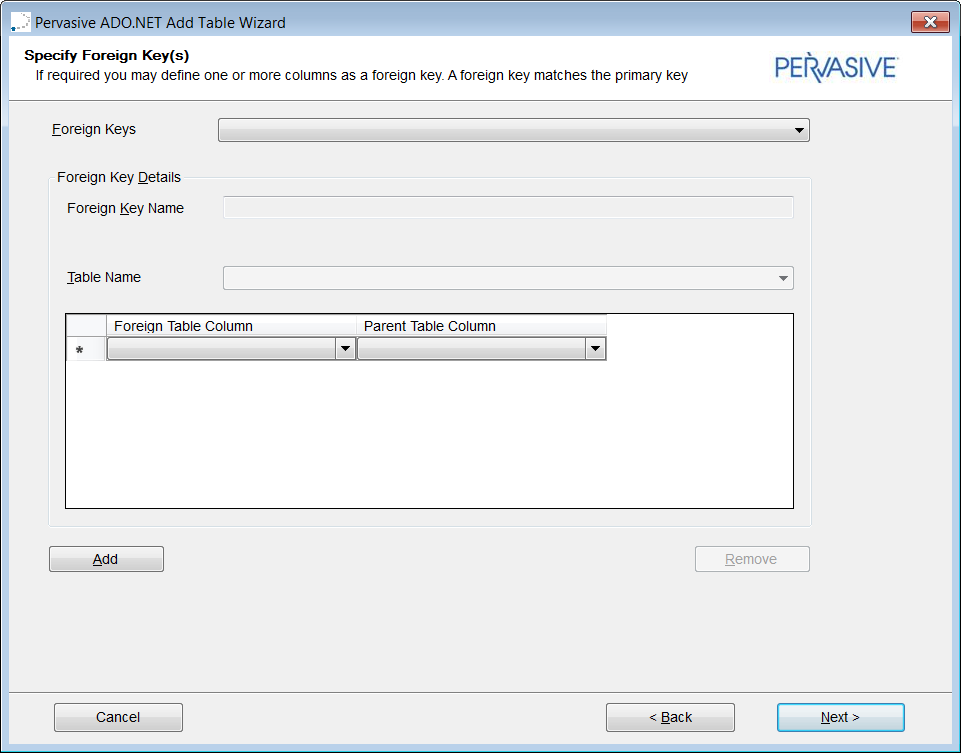Select the Parent Table Column header

click(481, 326)
